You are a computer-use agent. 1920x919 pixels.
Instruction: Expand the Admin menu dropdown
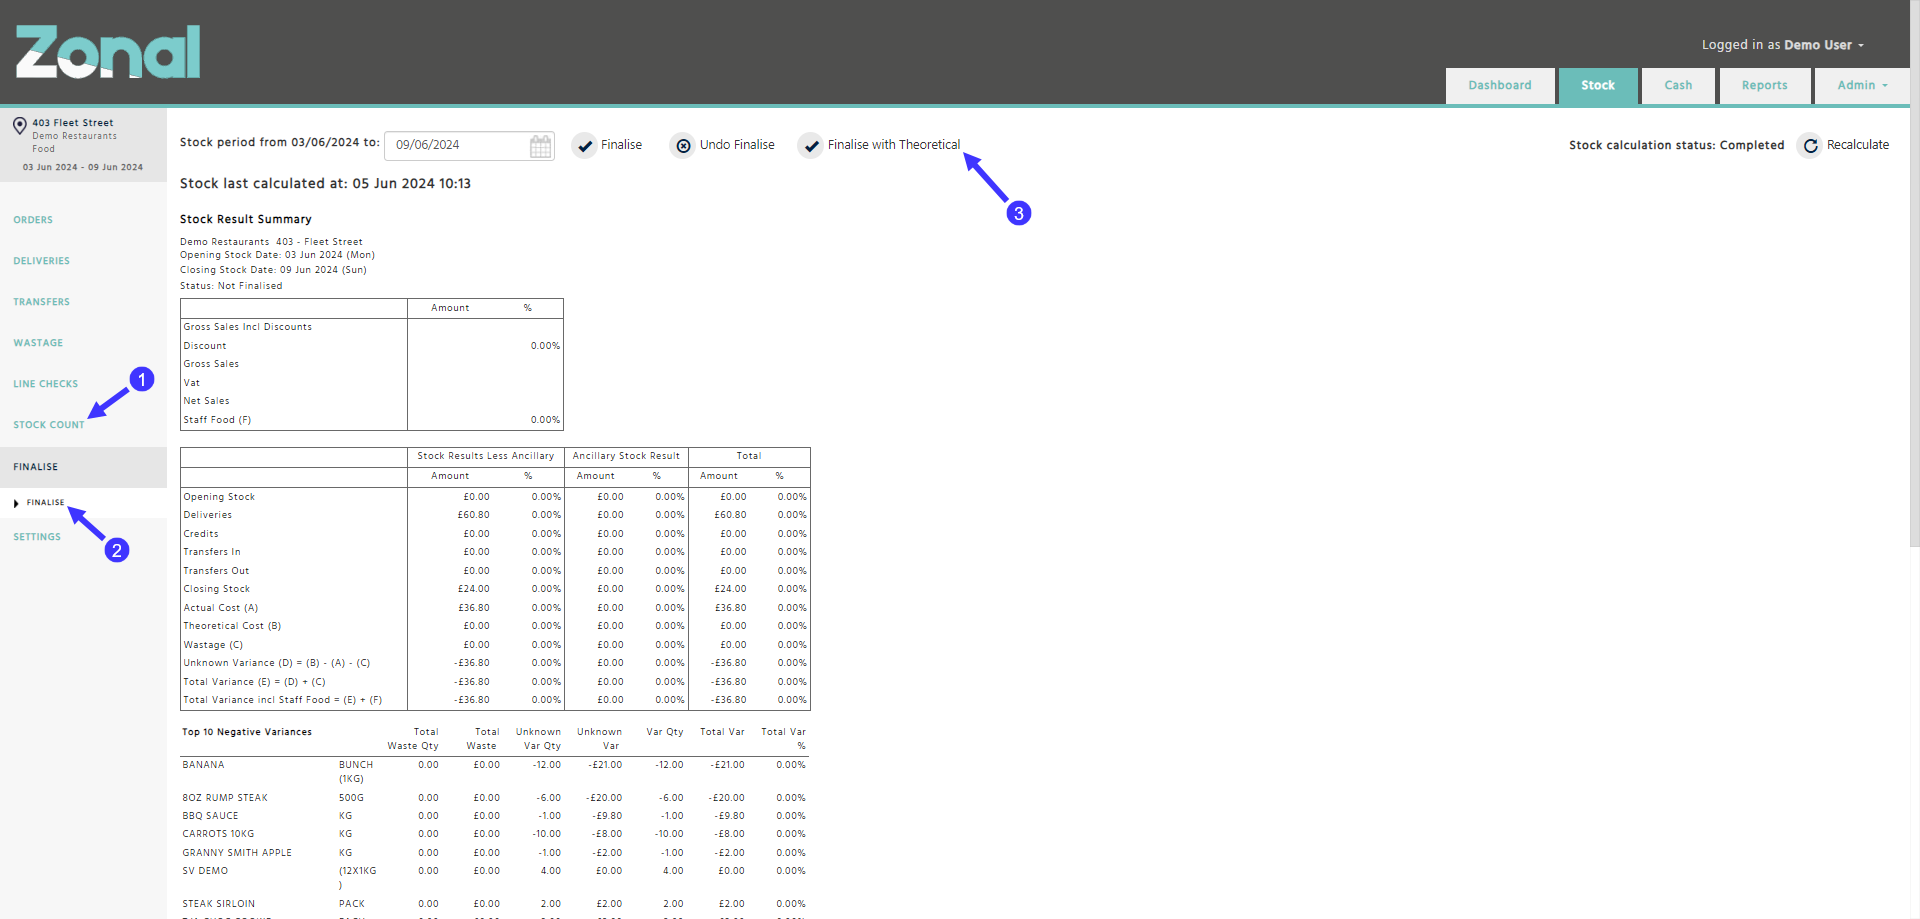(1862, 86)
